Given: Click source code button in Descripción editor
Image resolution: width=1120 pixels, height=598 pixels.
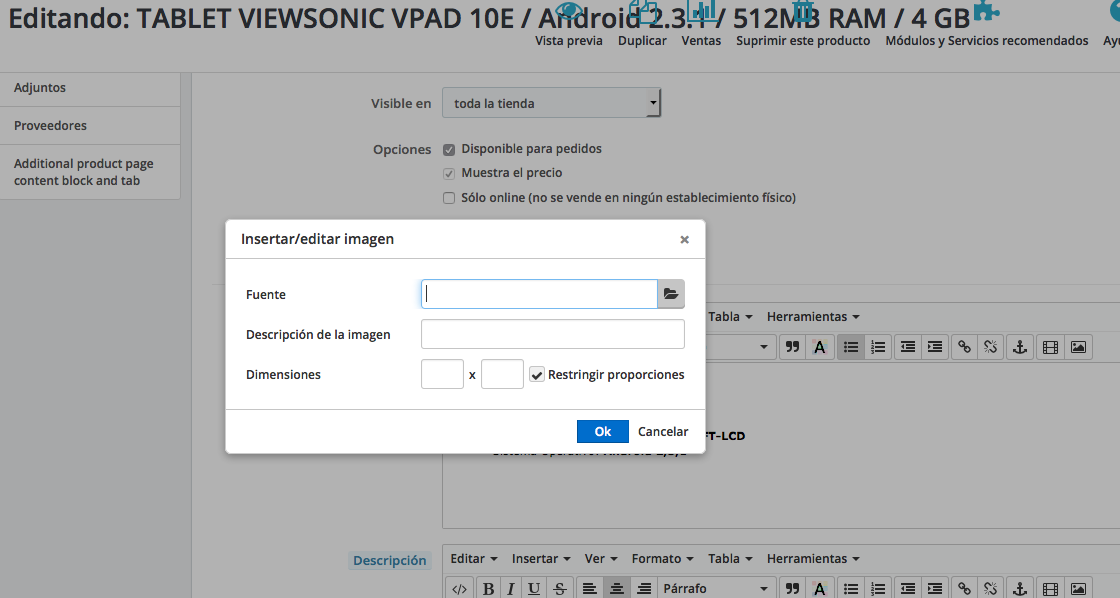Looking at the screenshot, I should [459, 589].
